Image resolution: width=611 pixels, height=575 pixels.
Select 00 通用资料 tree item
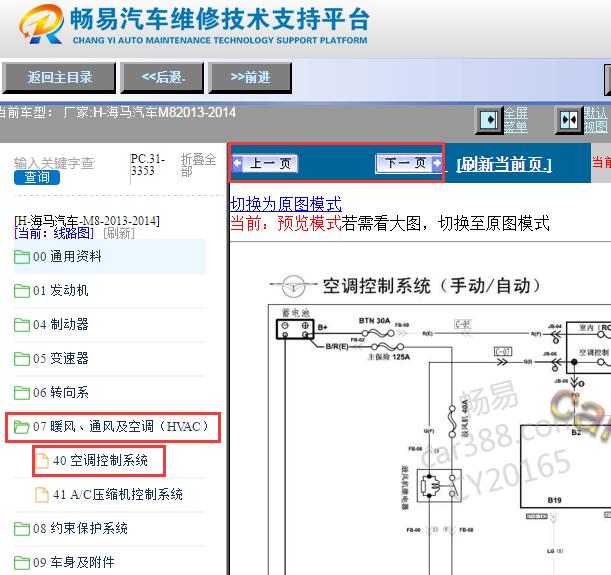[109, 257]
